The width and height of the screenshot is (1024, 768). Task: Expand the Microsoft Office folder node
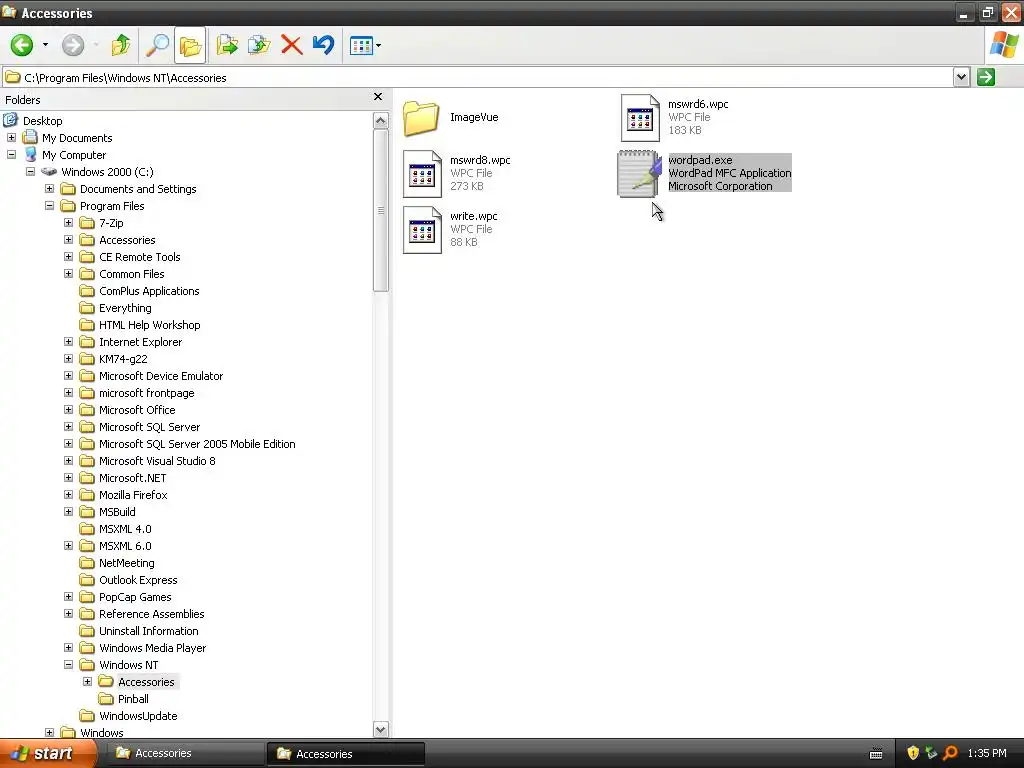pyautogui.click(x=68, y=409)
